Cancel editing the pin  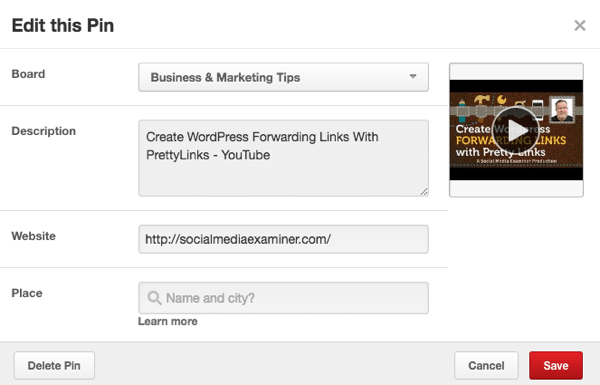click(x=486, y=365)
